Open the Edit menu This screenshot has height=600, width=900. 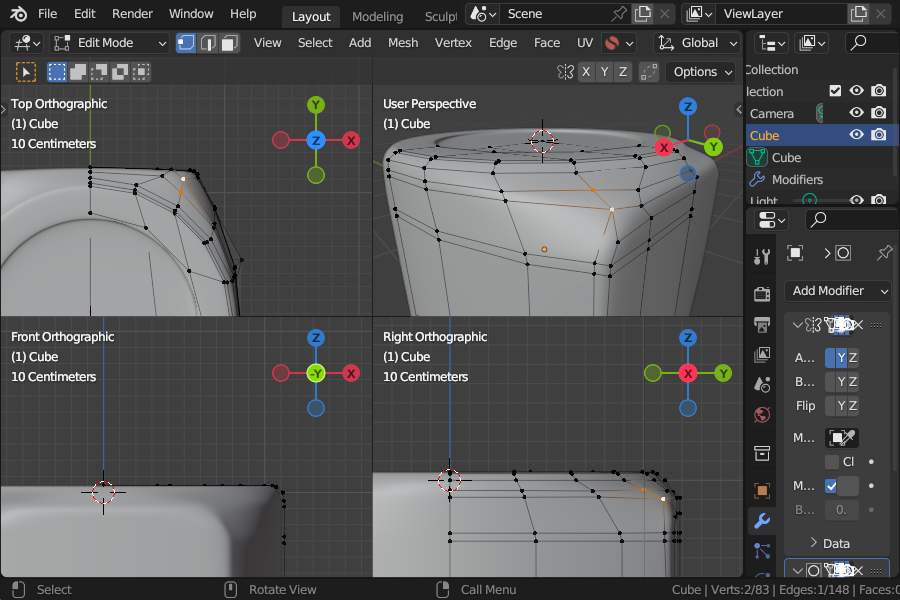(x=84, y=14)
